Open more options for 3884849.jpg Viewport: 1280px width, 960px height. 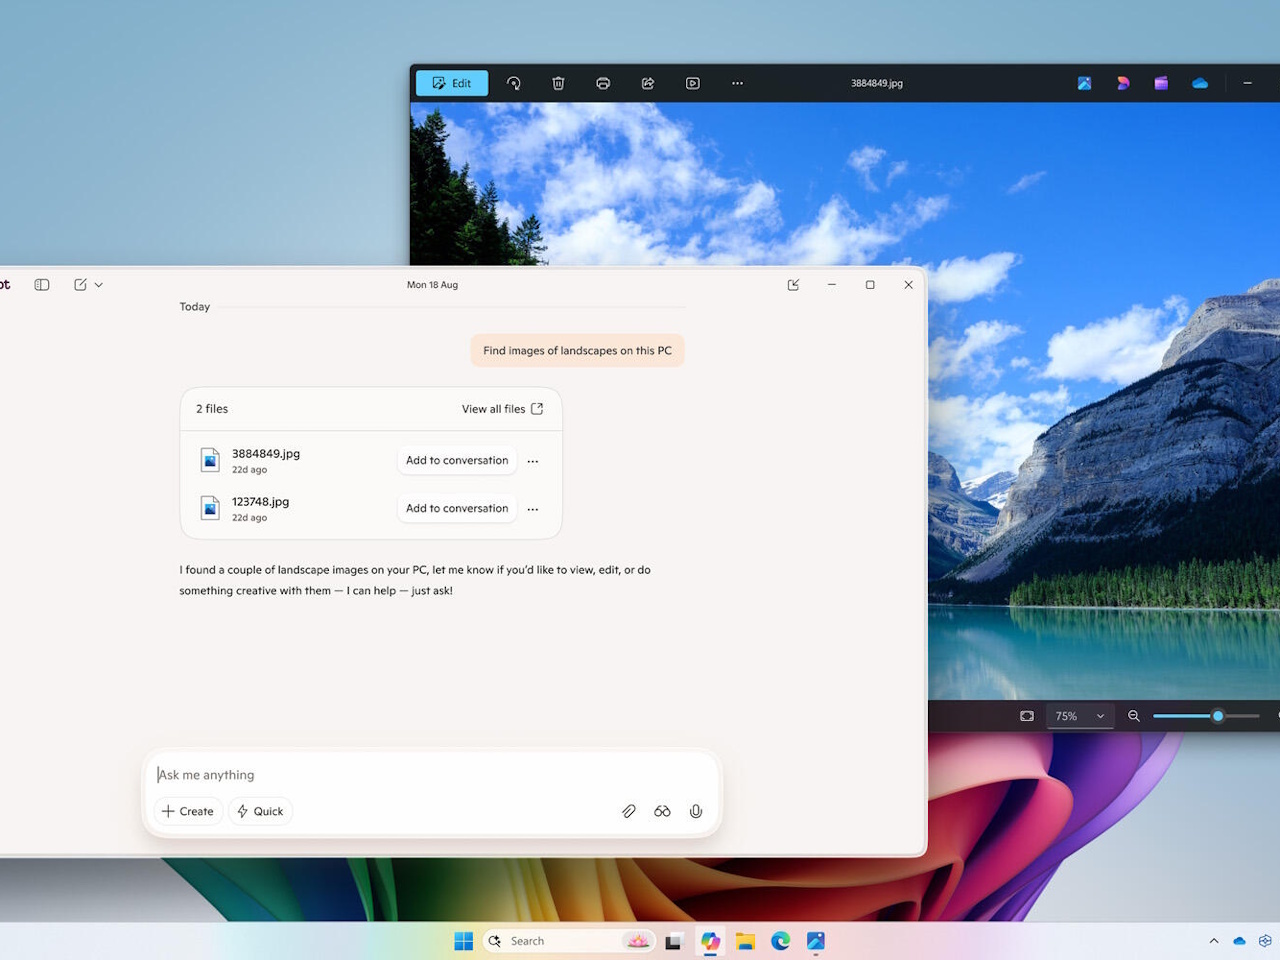[533, 461]
